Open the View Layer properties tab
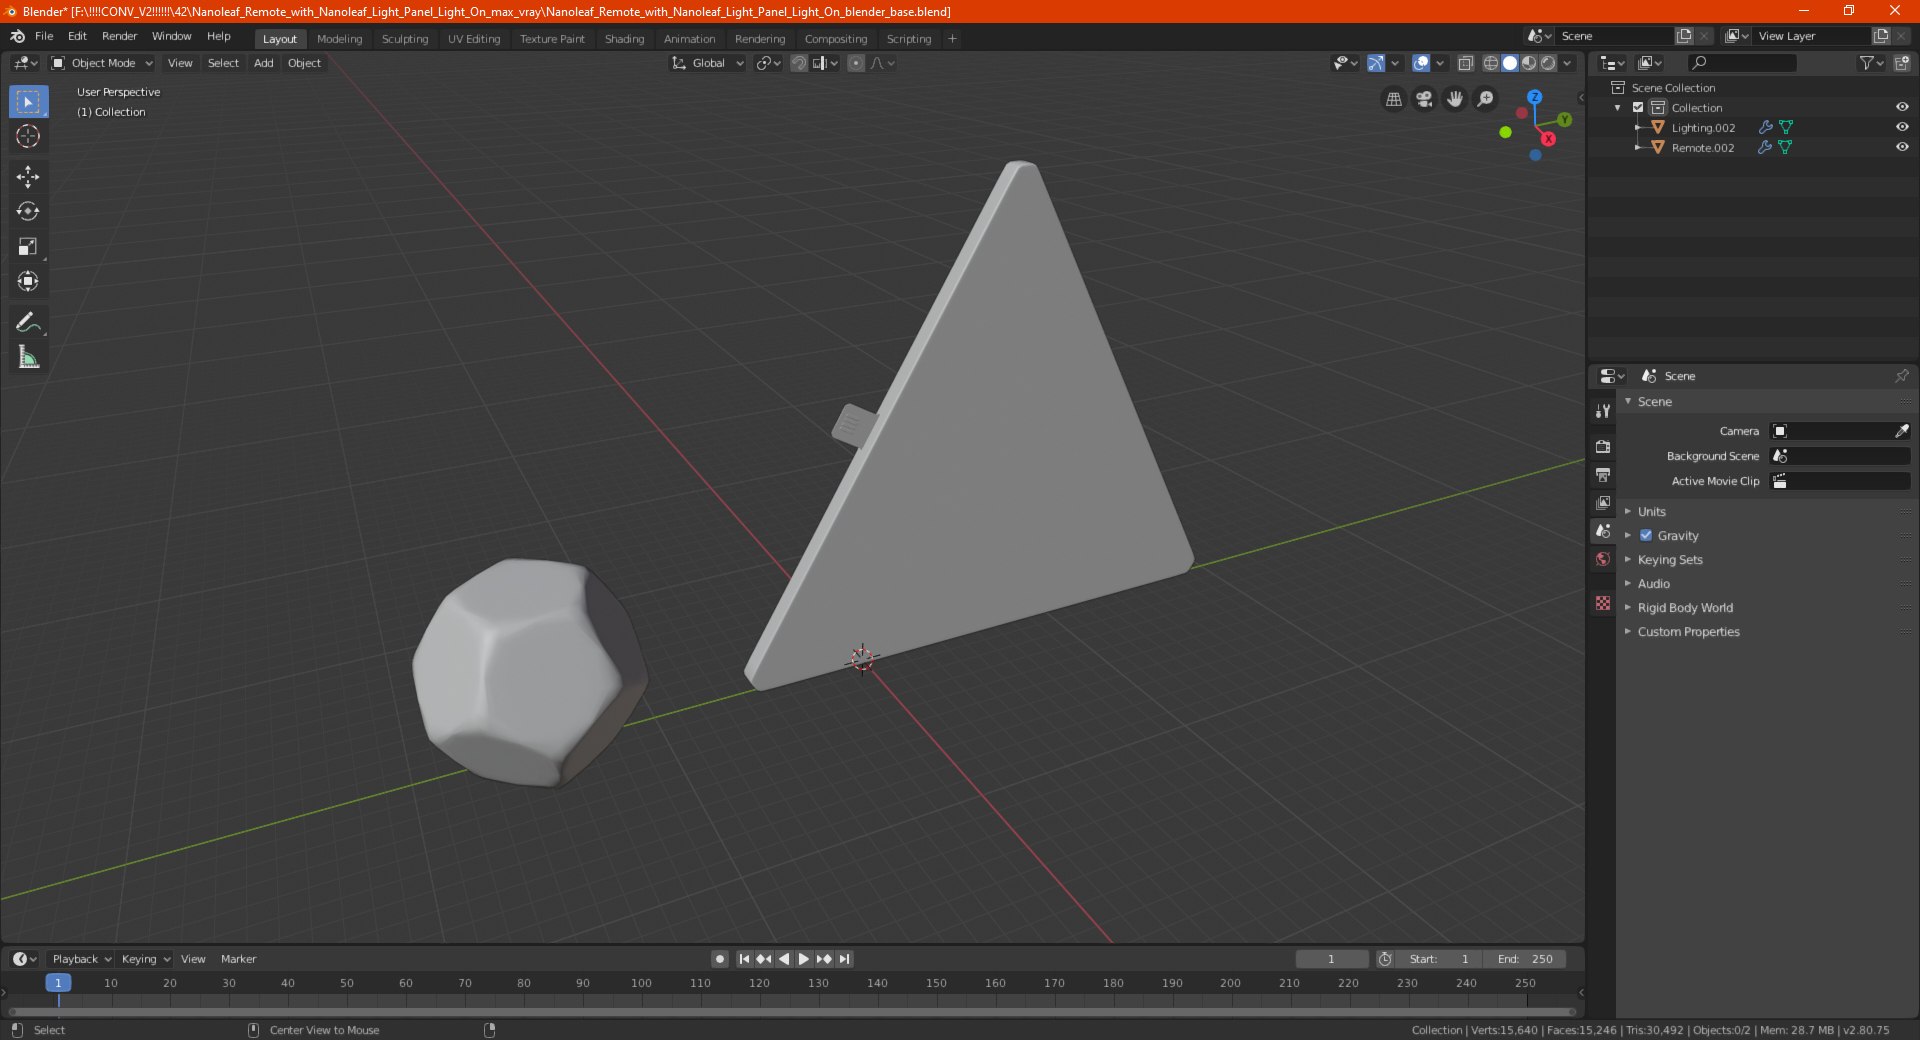 tap(1603, 502)
